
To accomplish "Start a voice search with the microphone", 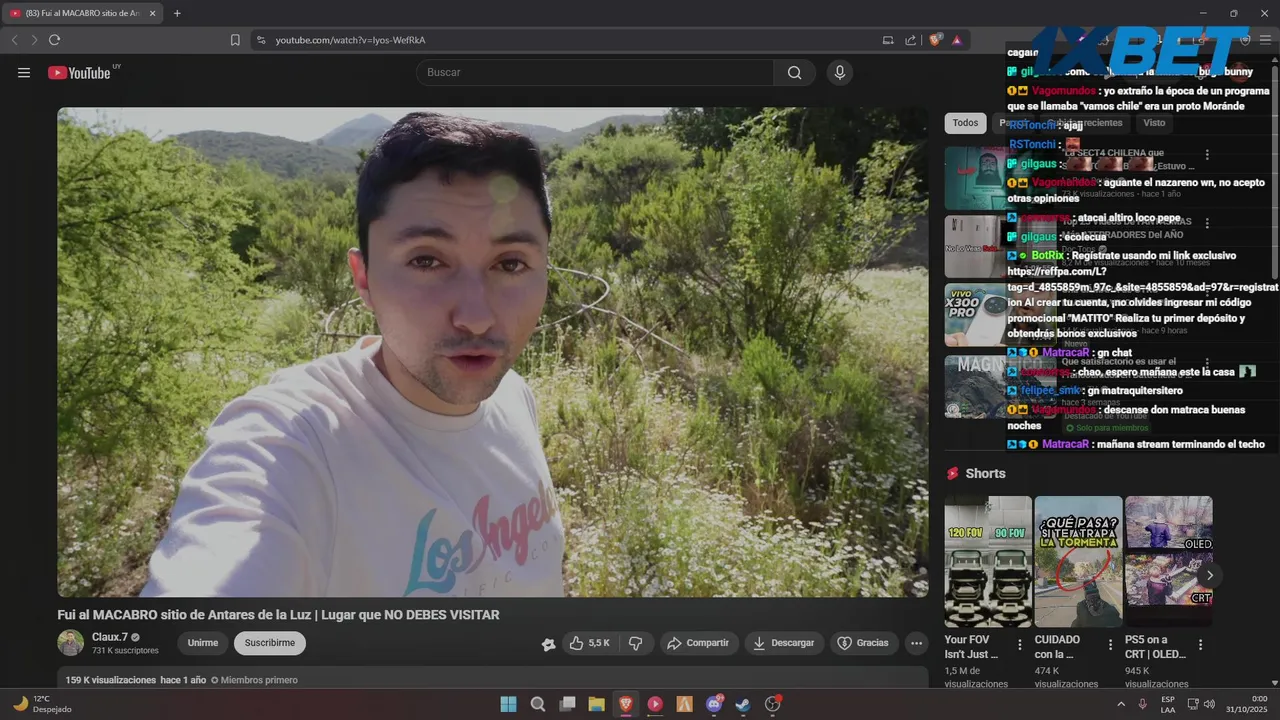I will tap(839, 72).
